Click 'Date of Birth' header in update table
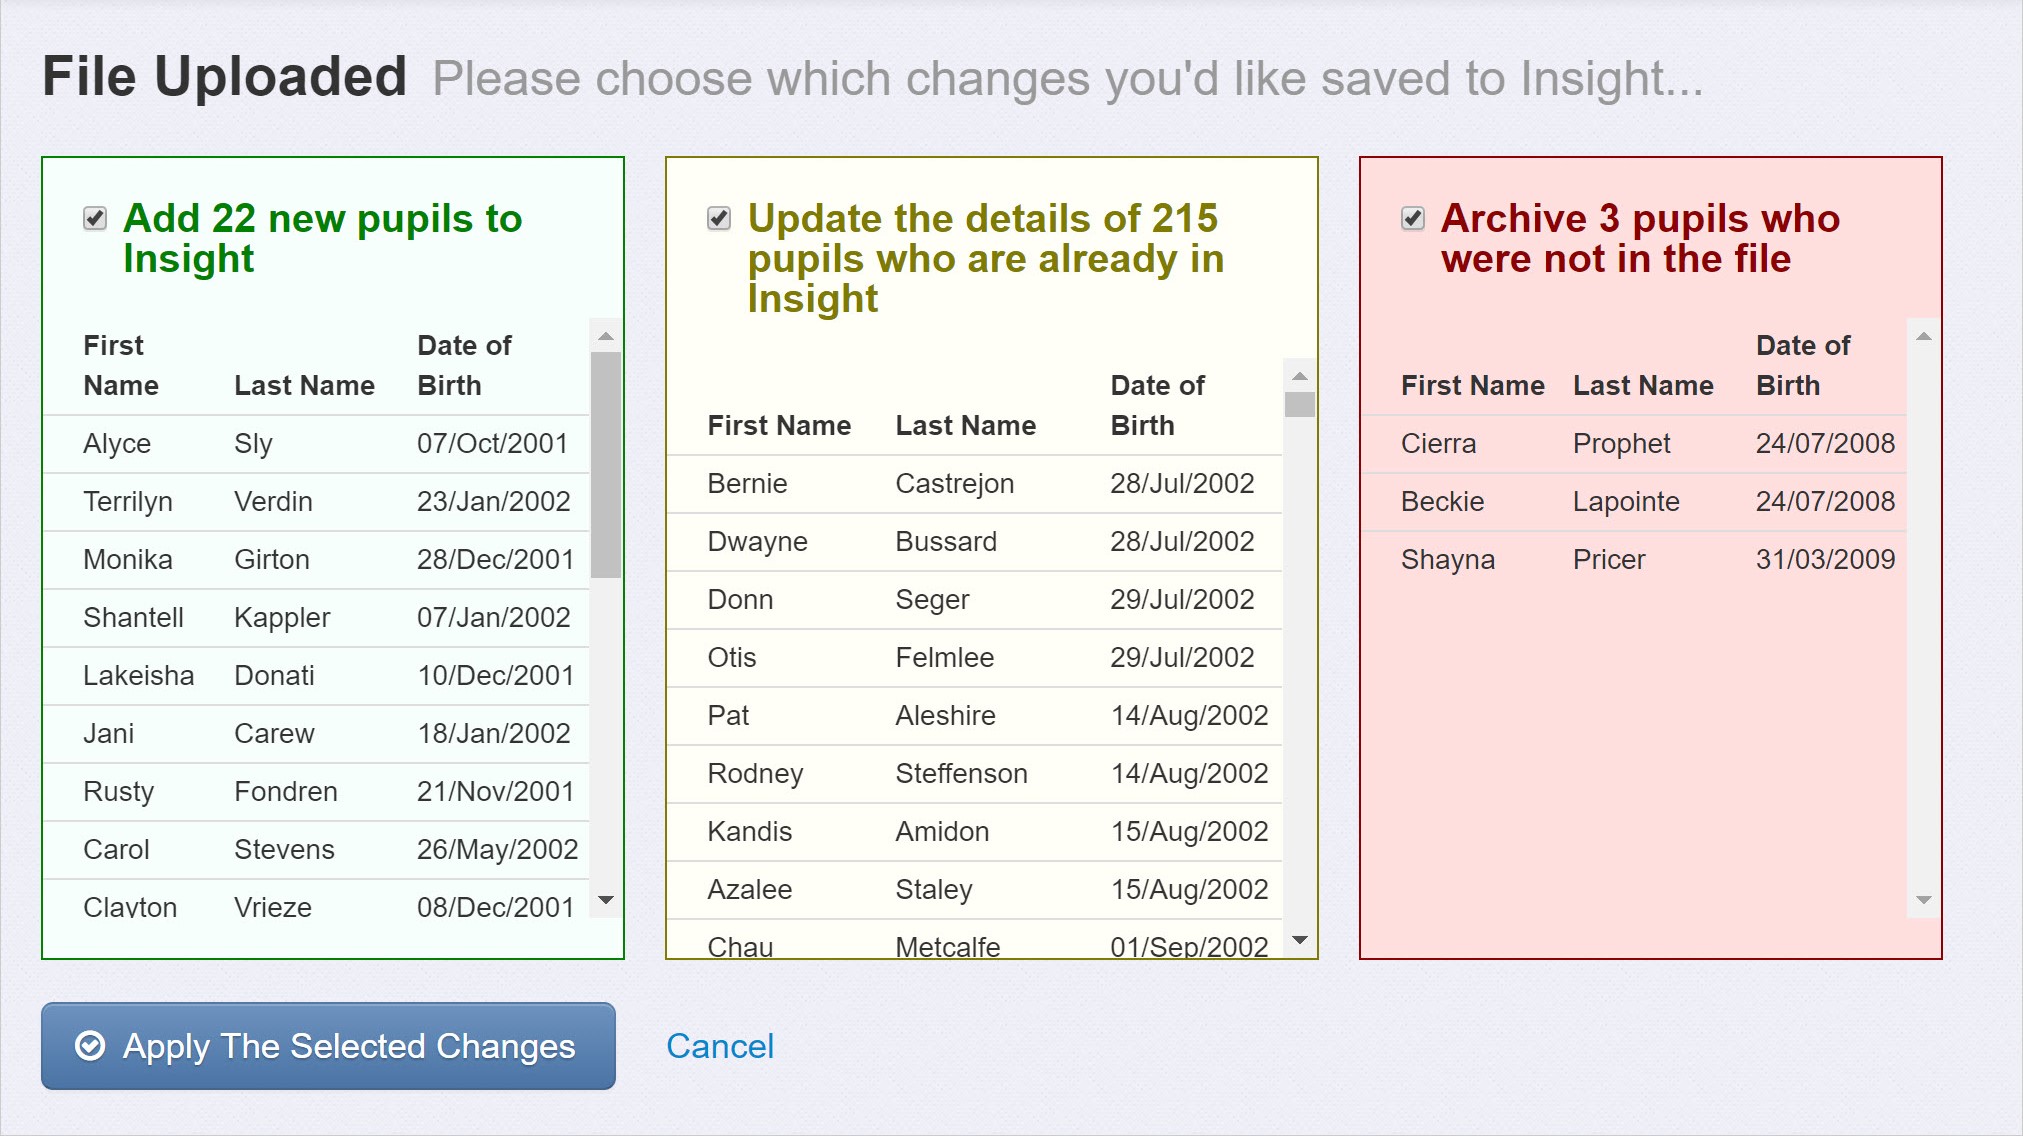2023x1136 pixels. (x=1158, y=405)
